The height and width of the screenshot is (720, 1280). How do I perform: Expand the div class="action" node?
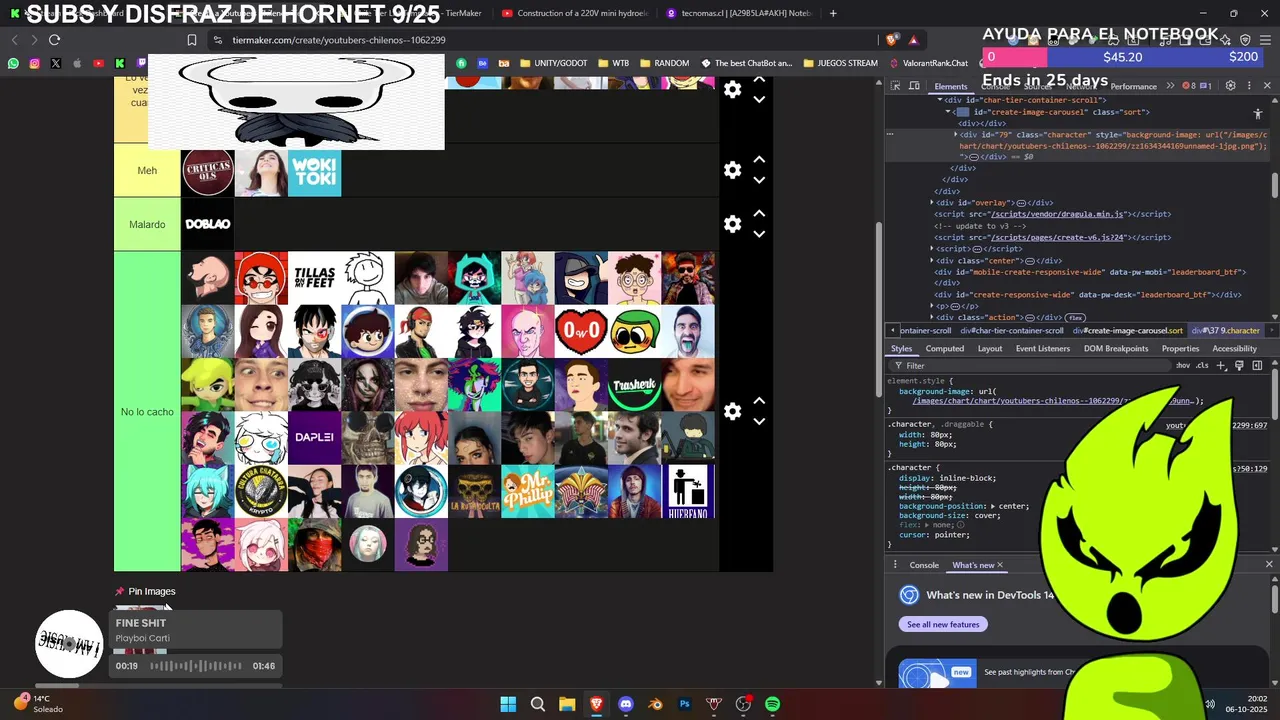tap(932, 317)
